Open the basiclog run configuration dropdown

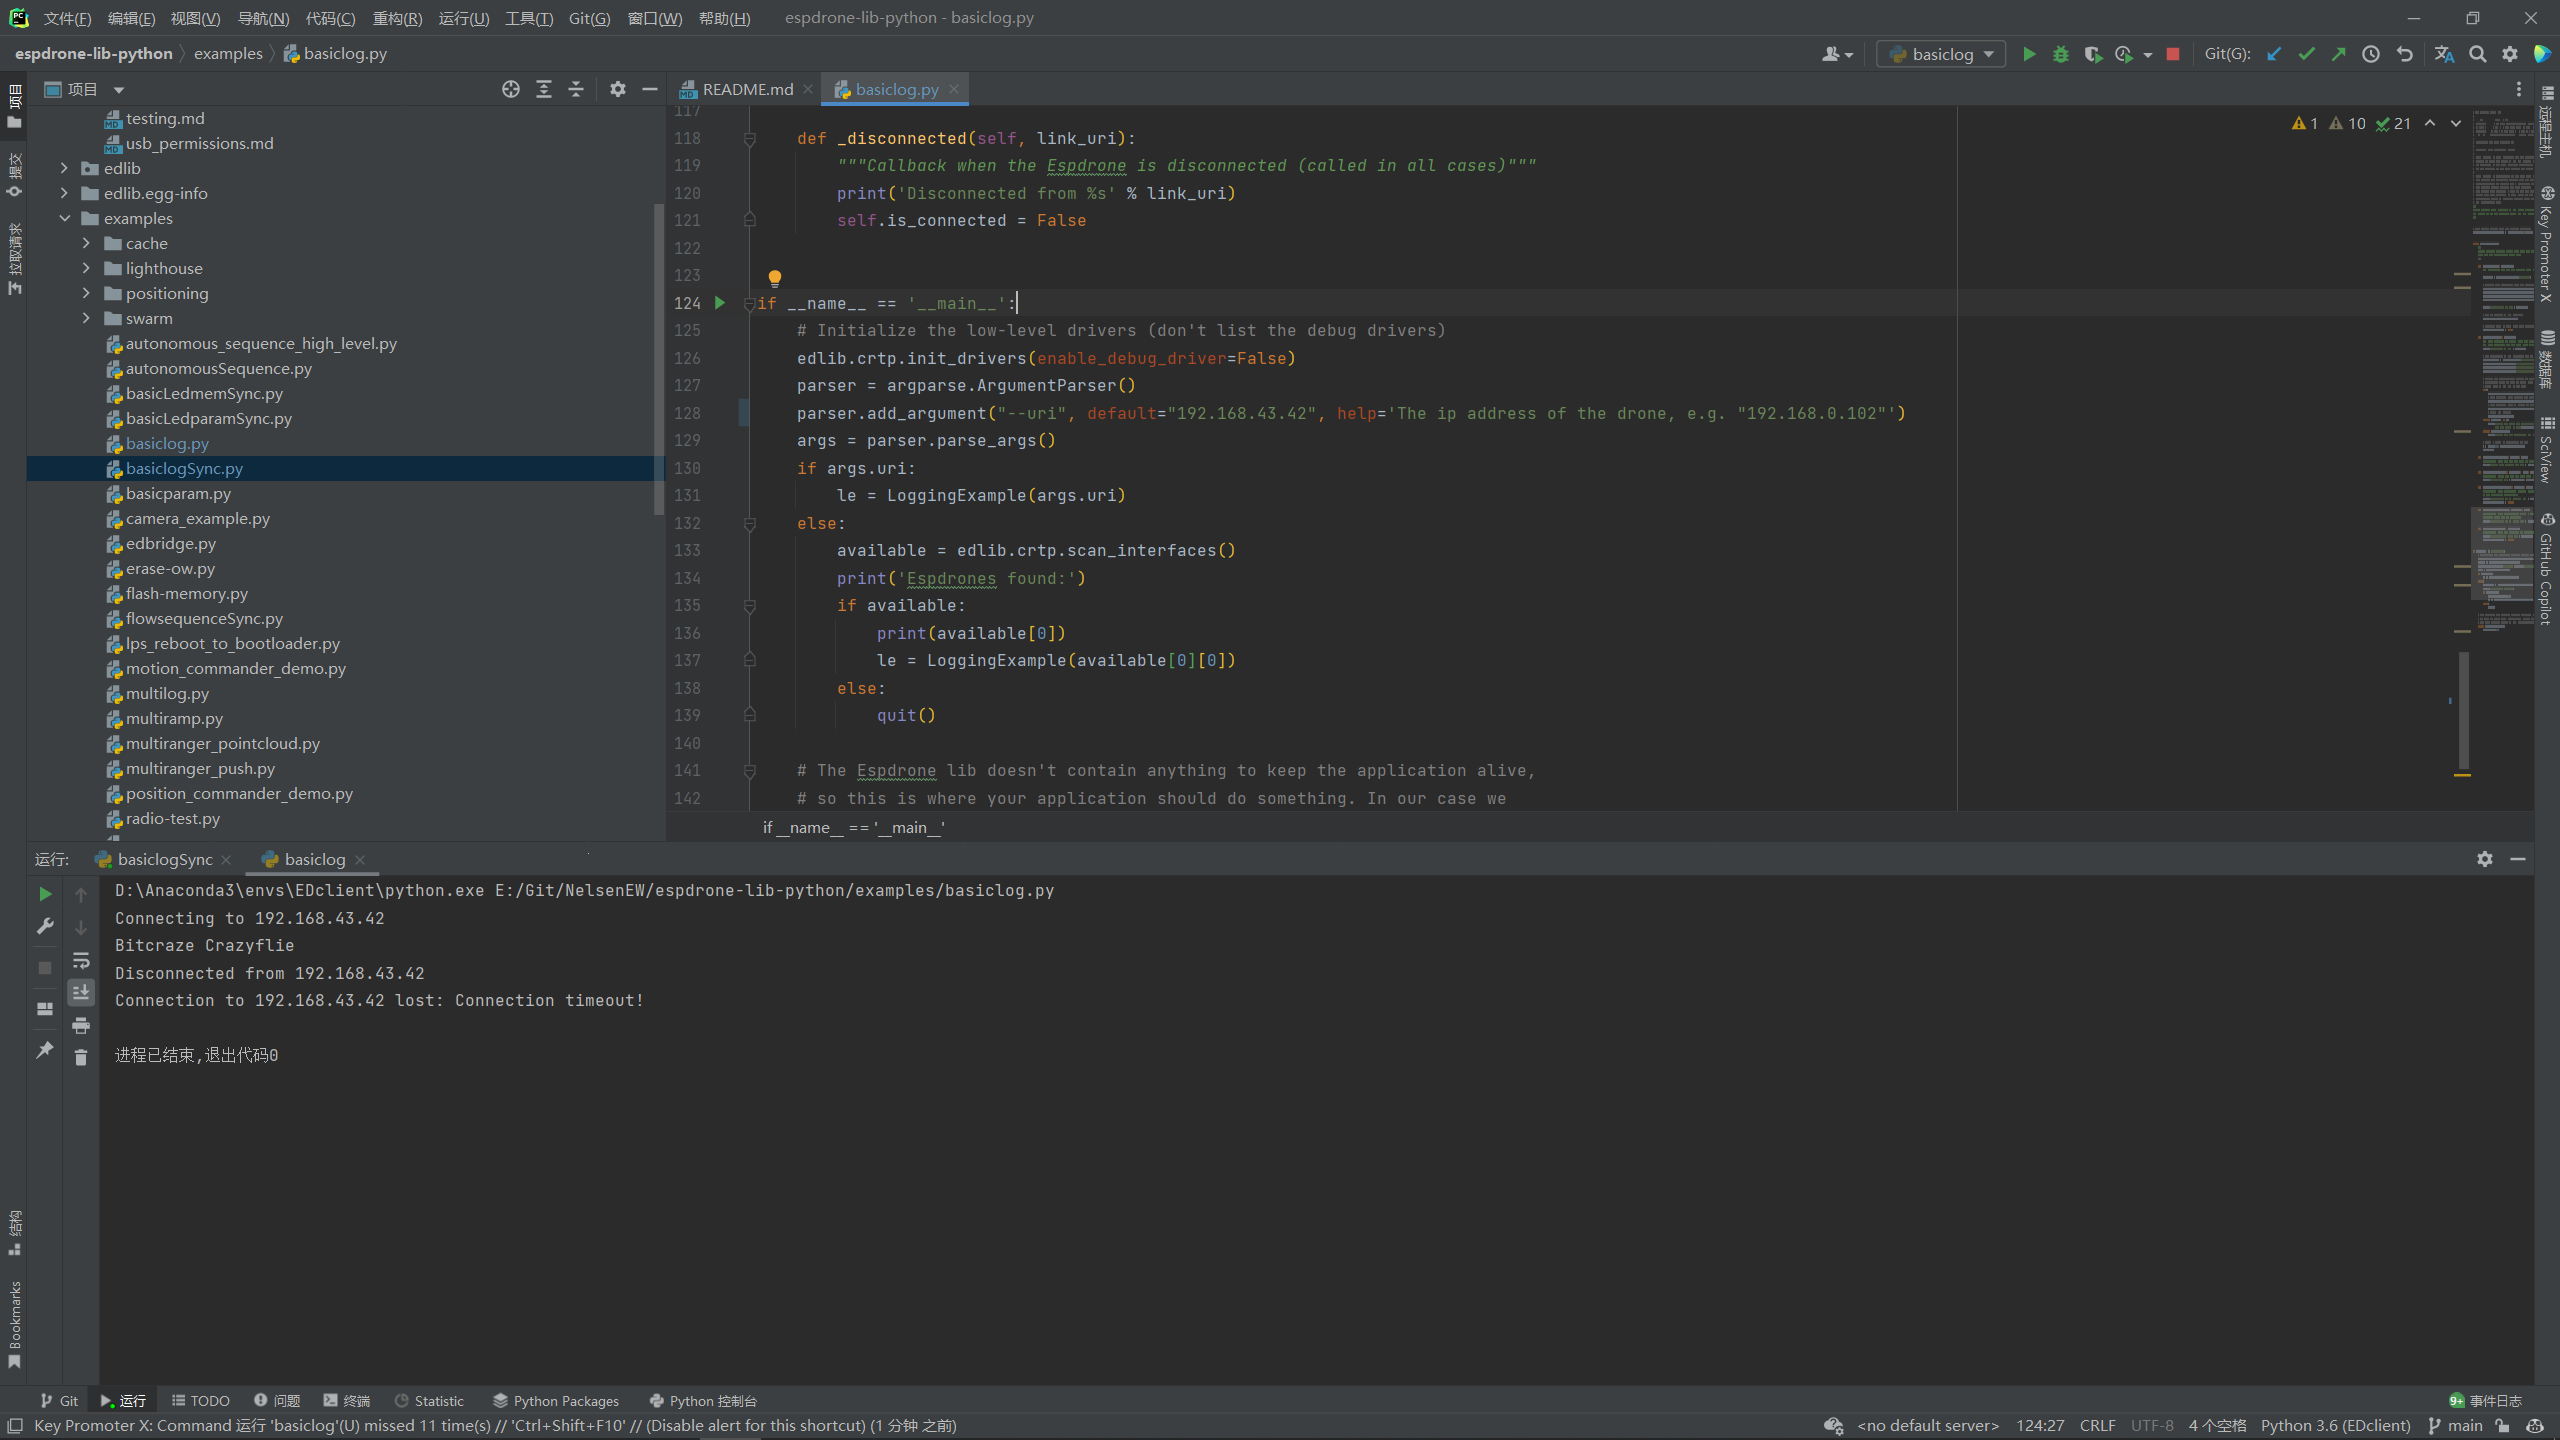point(1942,54)
